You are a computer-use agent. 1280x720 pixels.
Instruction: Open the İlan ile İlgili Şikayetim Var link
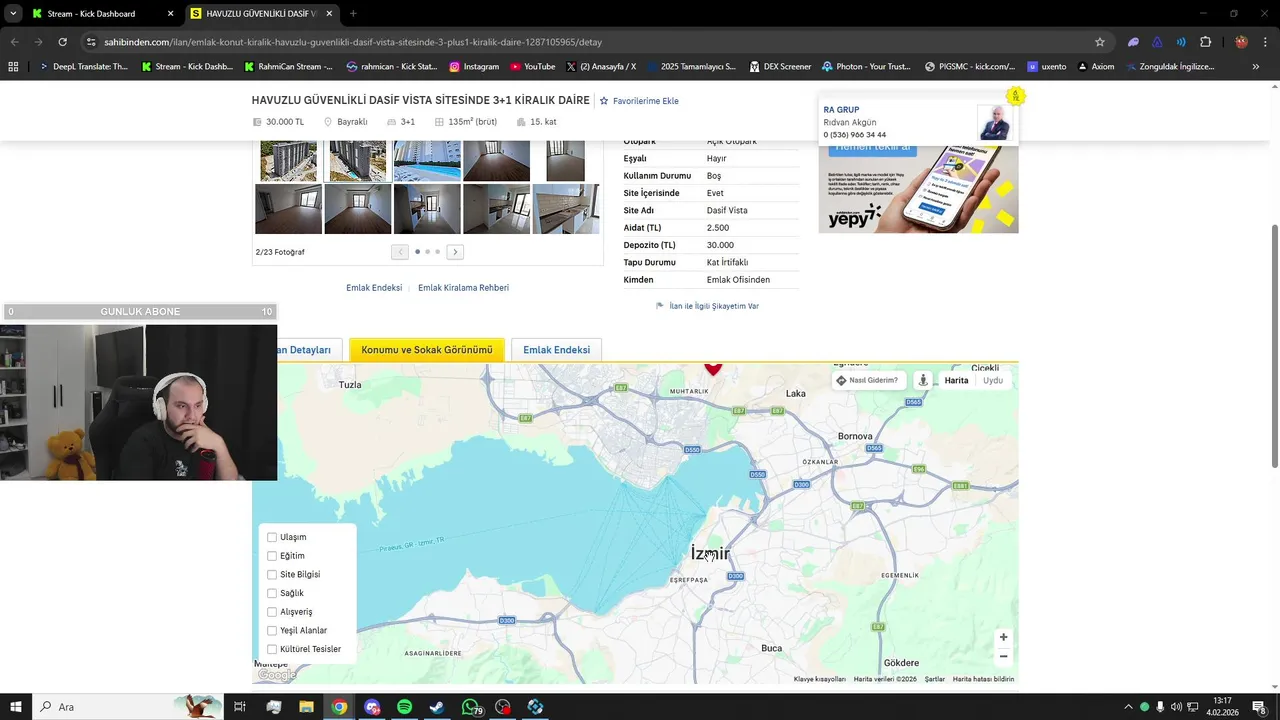pos(708,306)
